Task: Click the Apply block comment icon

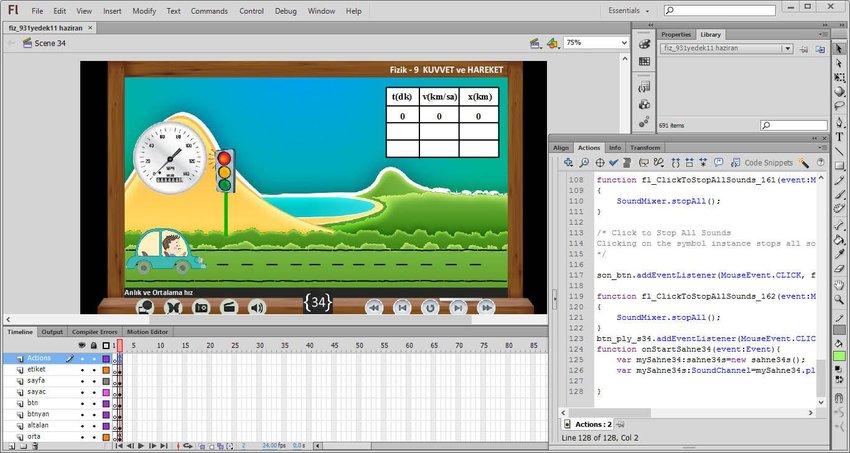Action: pos(719,162)
